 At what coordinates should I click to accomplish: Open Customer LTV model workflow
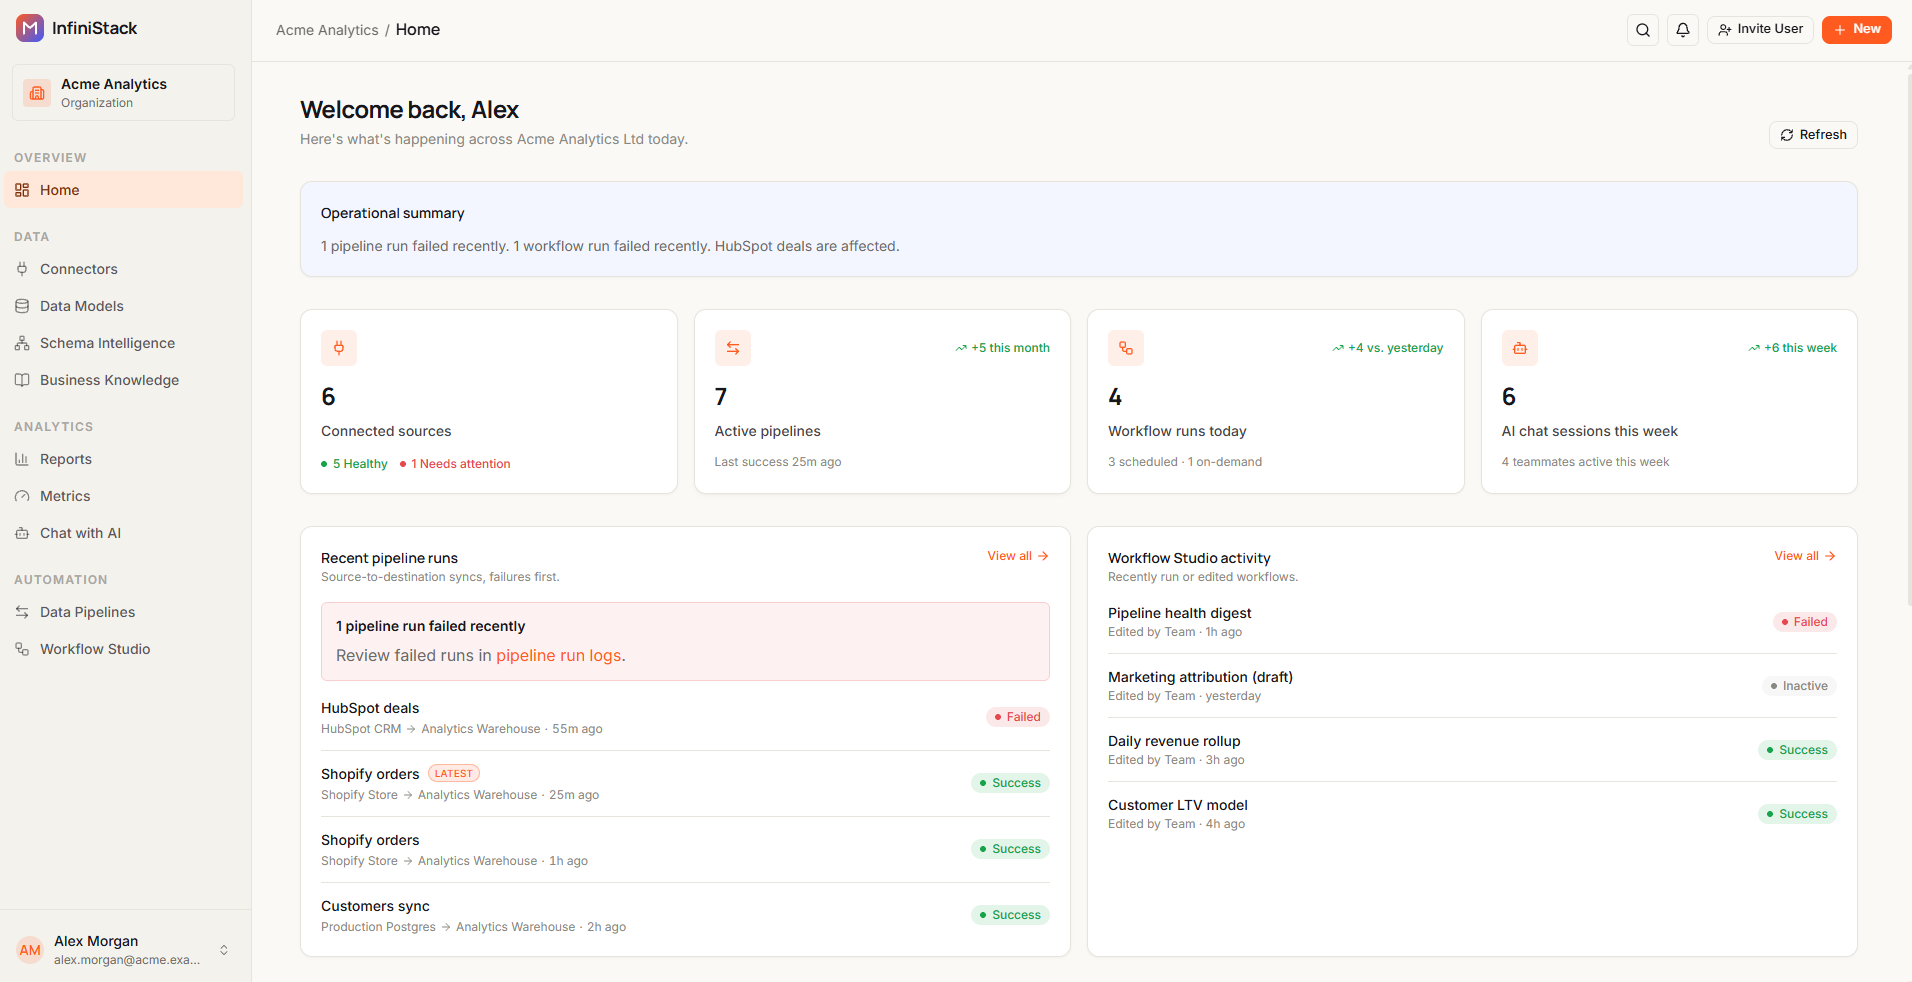tap(1472, 814)
